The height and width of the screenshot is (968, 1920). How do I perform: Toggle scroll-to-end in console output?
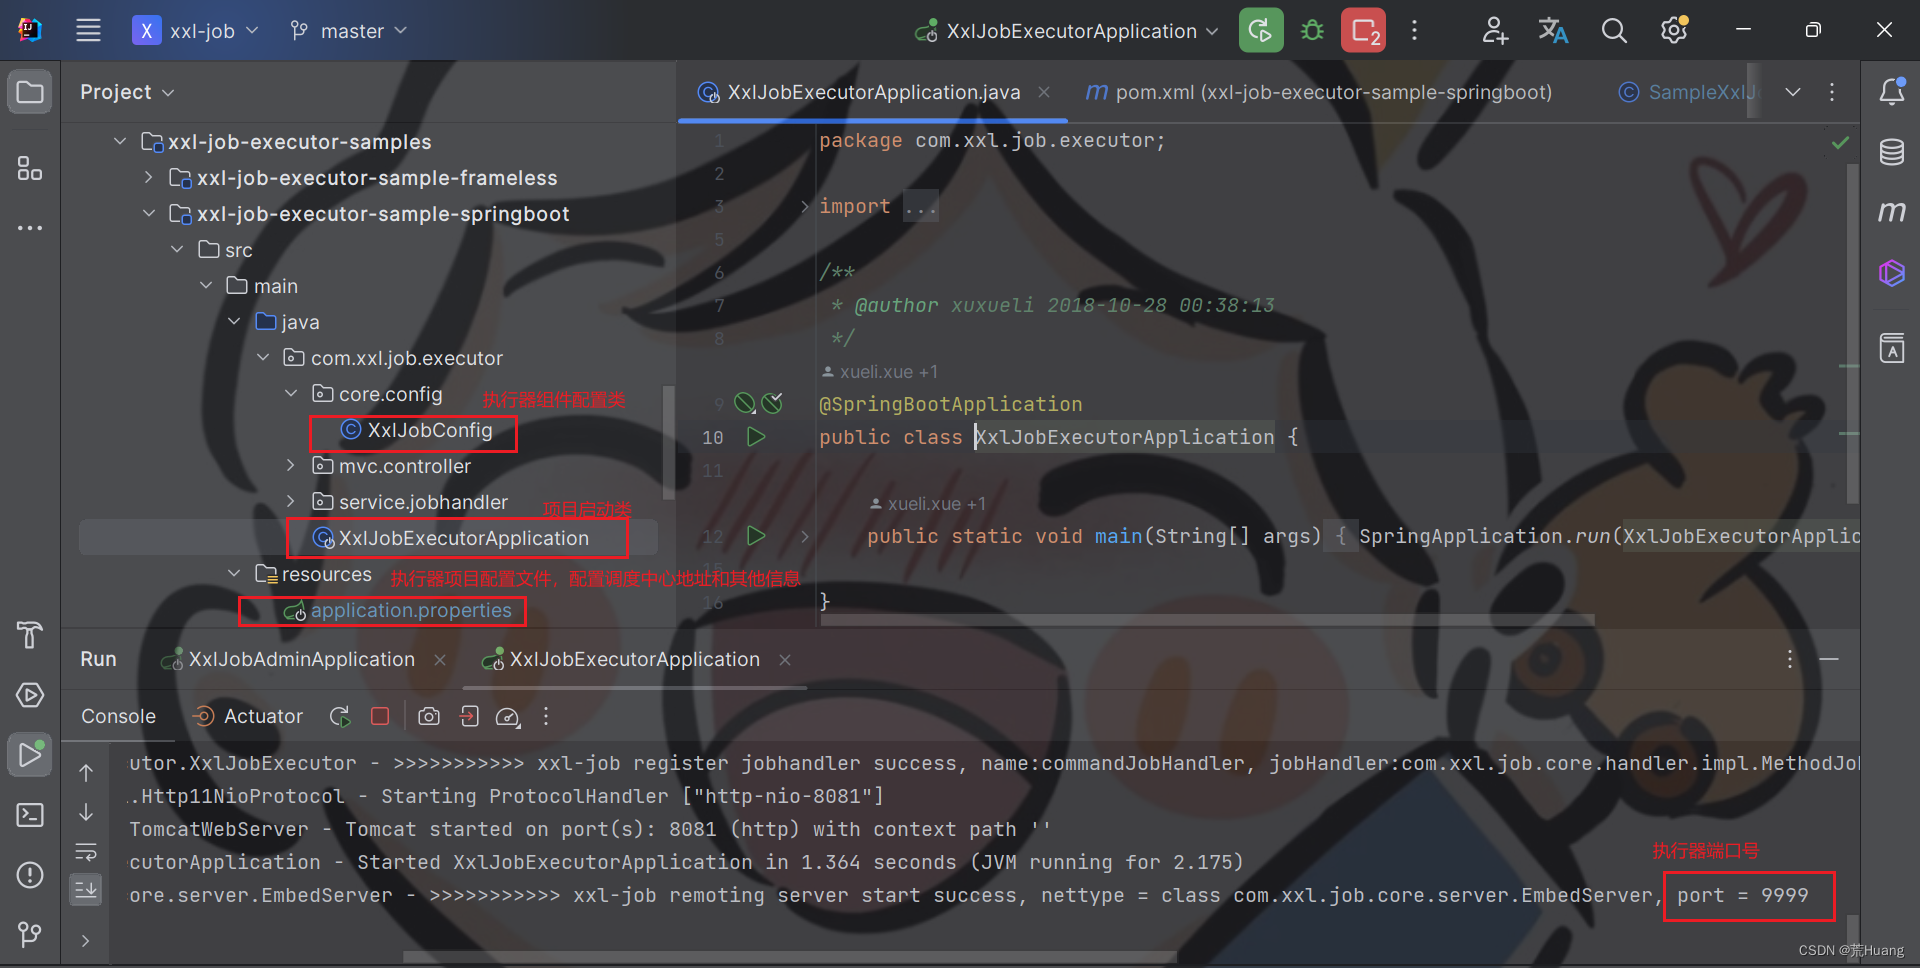coord(86,889)
